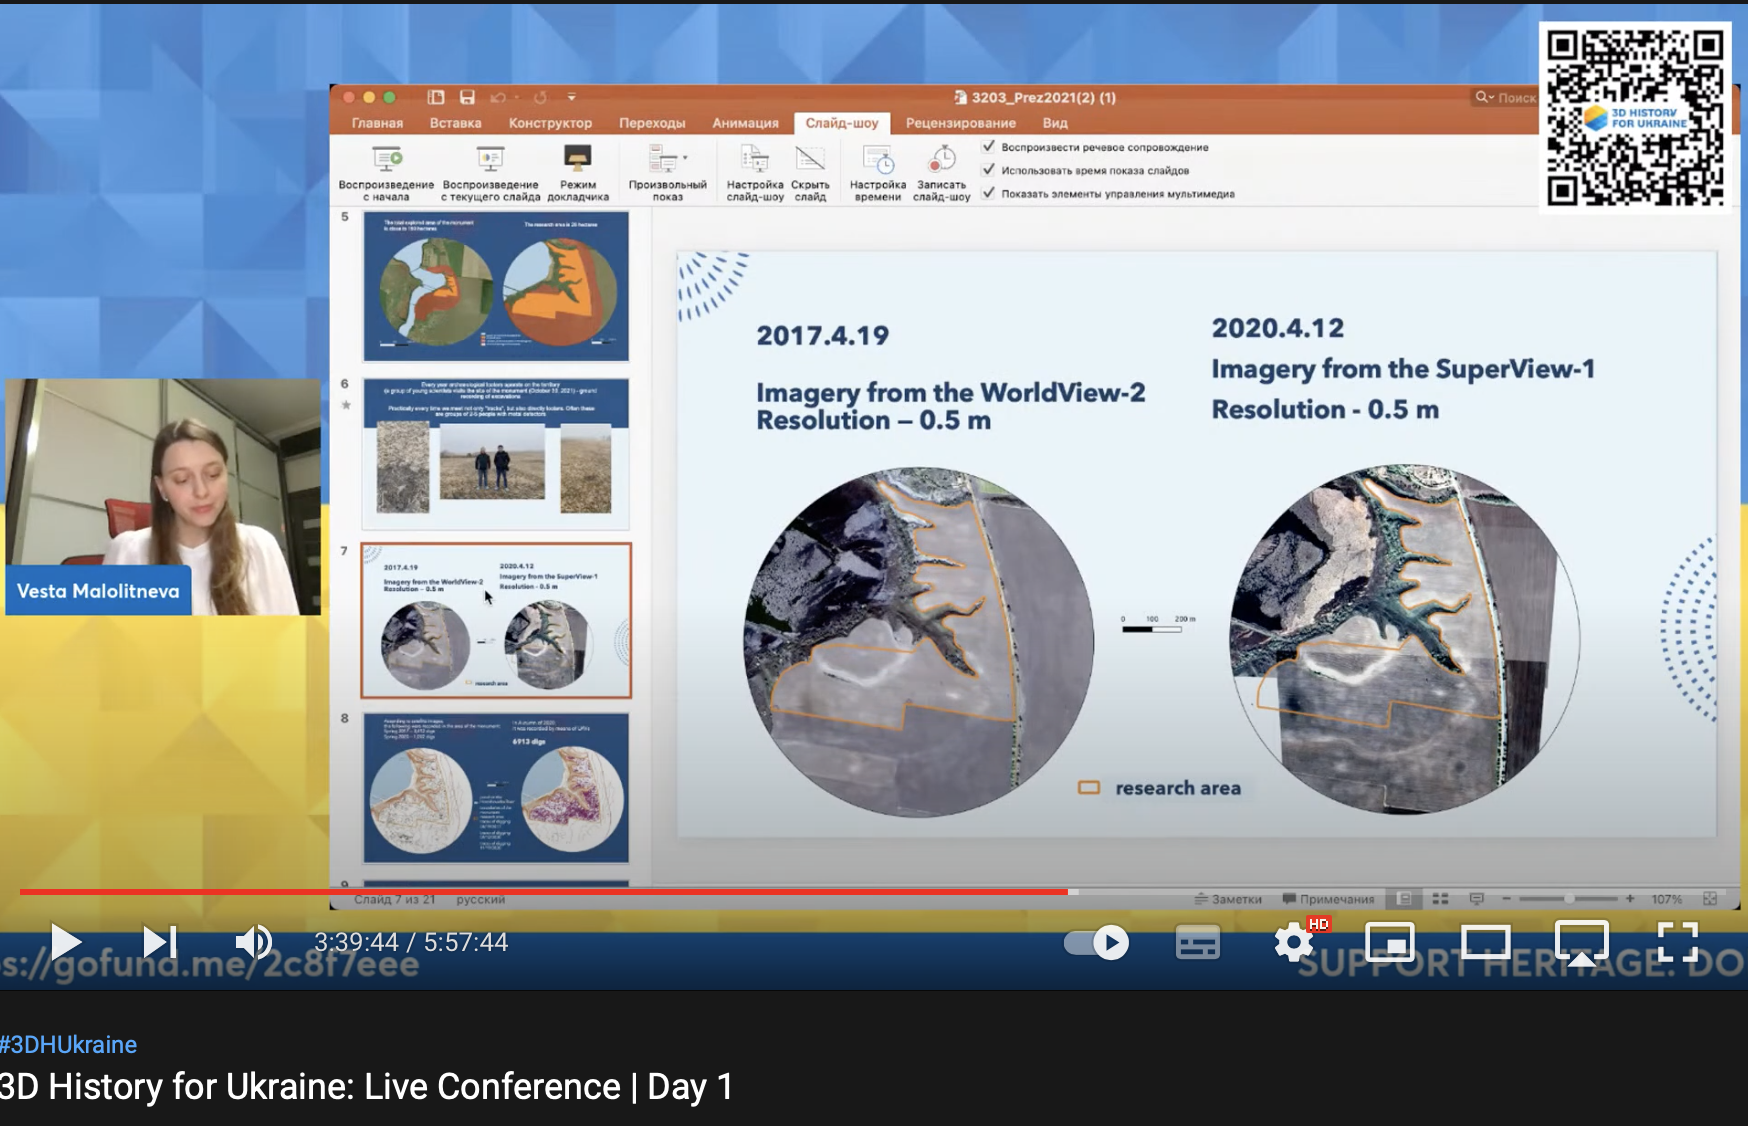The height and width of the screenshot is (1126, 1748).
Task: Open the Главная ribbon tab
Action: 377,123
